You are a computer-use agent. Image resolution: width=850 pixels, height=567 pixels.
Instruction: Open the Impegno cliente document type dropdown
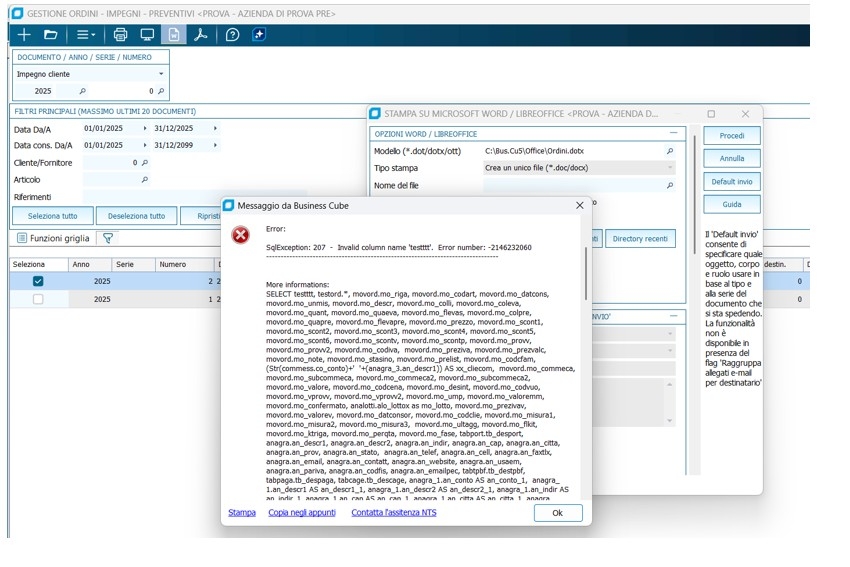click(161, 74)
